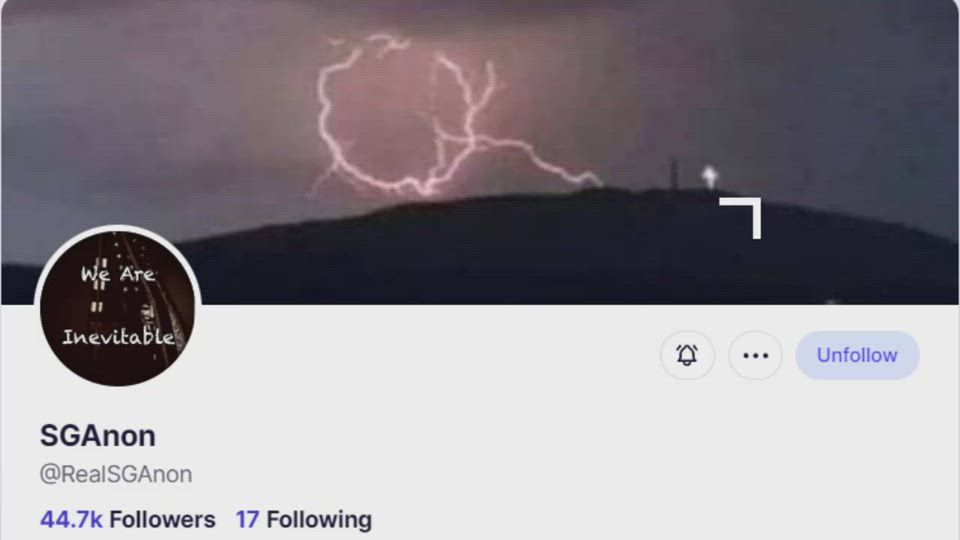Click the 44.7k follower count number

[x=71, y=519]
